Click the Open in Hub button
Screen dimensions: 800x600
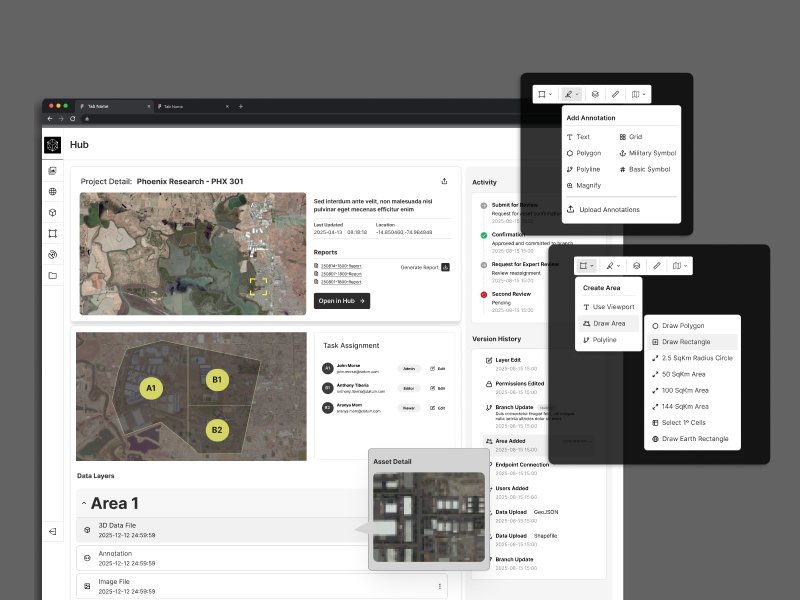tap(342, 301)
